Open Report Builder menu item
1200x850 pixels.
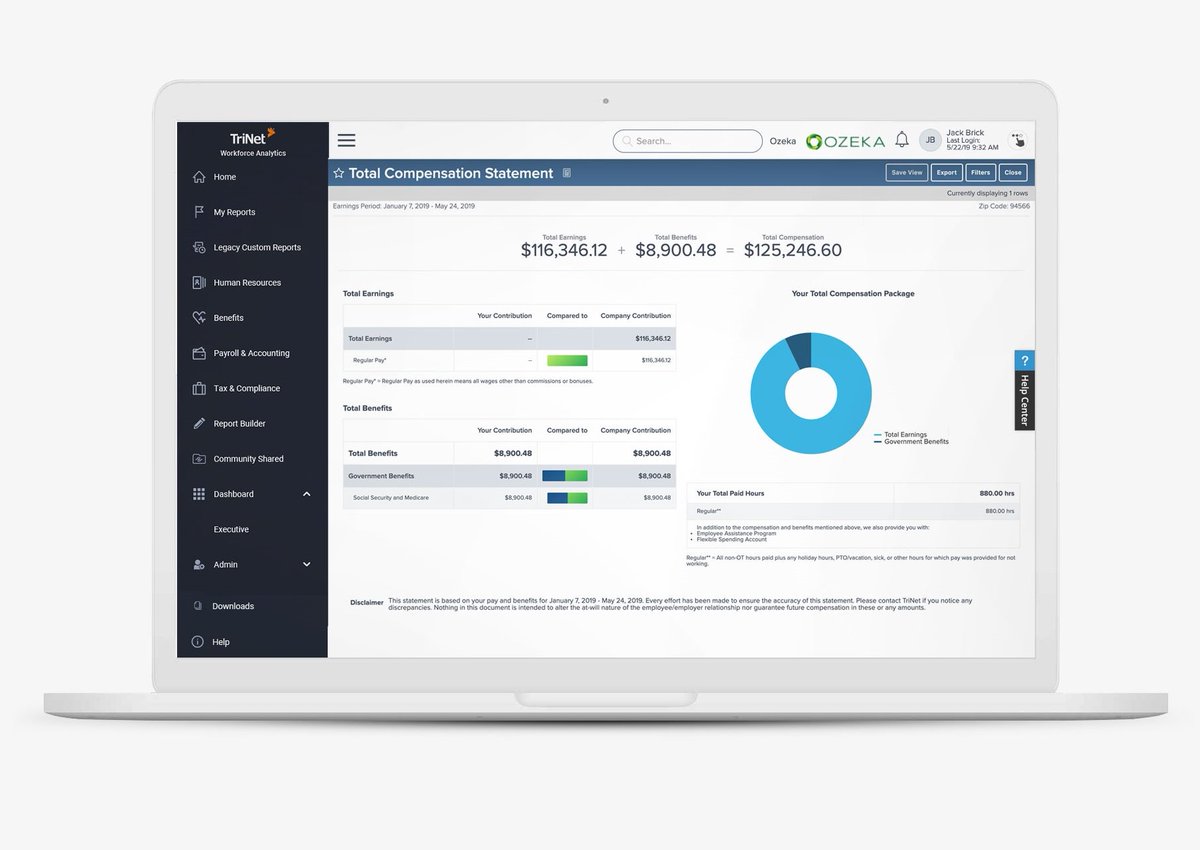(239, 424)
